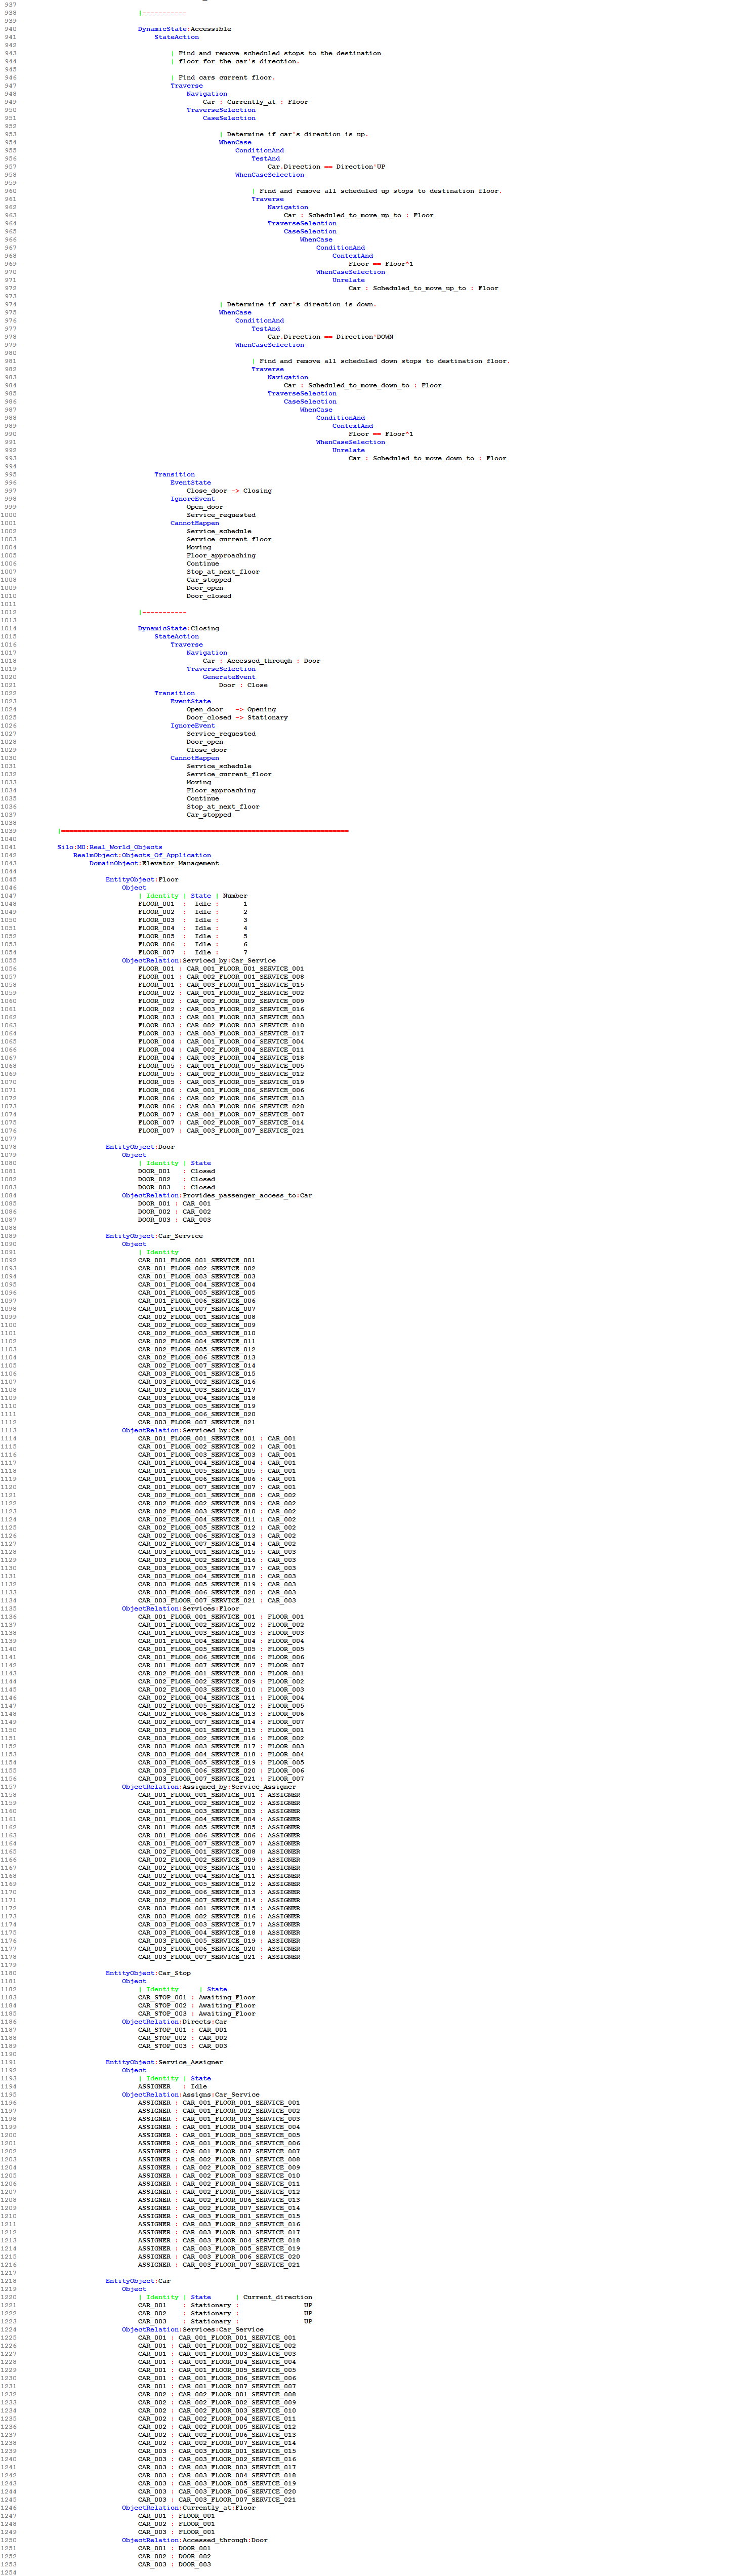This screenshot has width=751, height=2576.
Task: Click the 'CAR_002 : FLOOR_001' row
Action: pyautogui.click(x=176, y=2524)
